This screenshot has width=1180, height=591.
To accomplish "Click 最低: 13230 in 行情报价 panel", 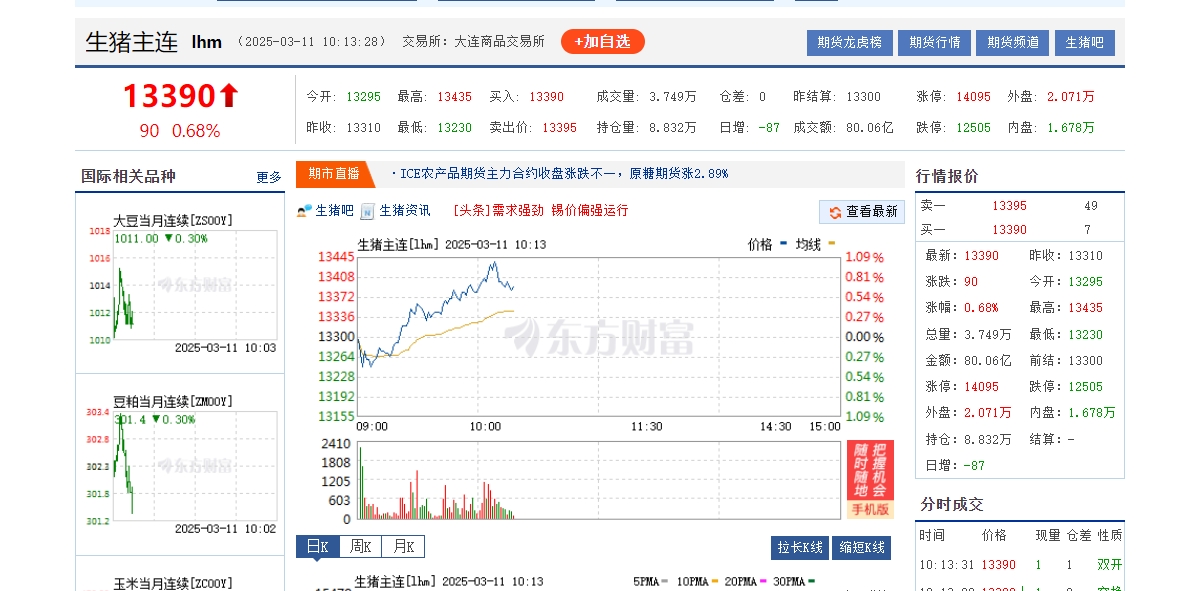I will (1066, 334).
